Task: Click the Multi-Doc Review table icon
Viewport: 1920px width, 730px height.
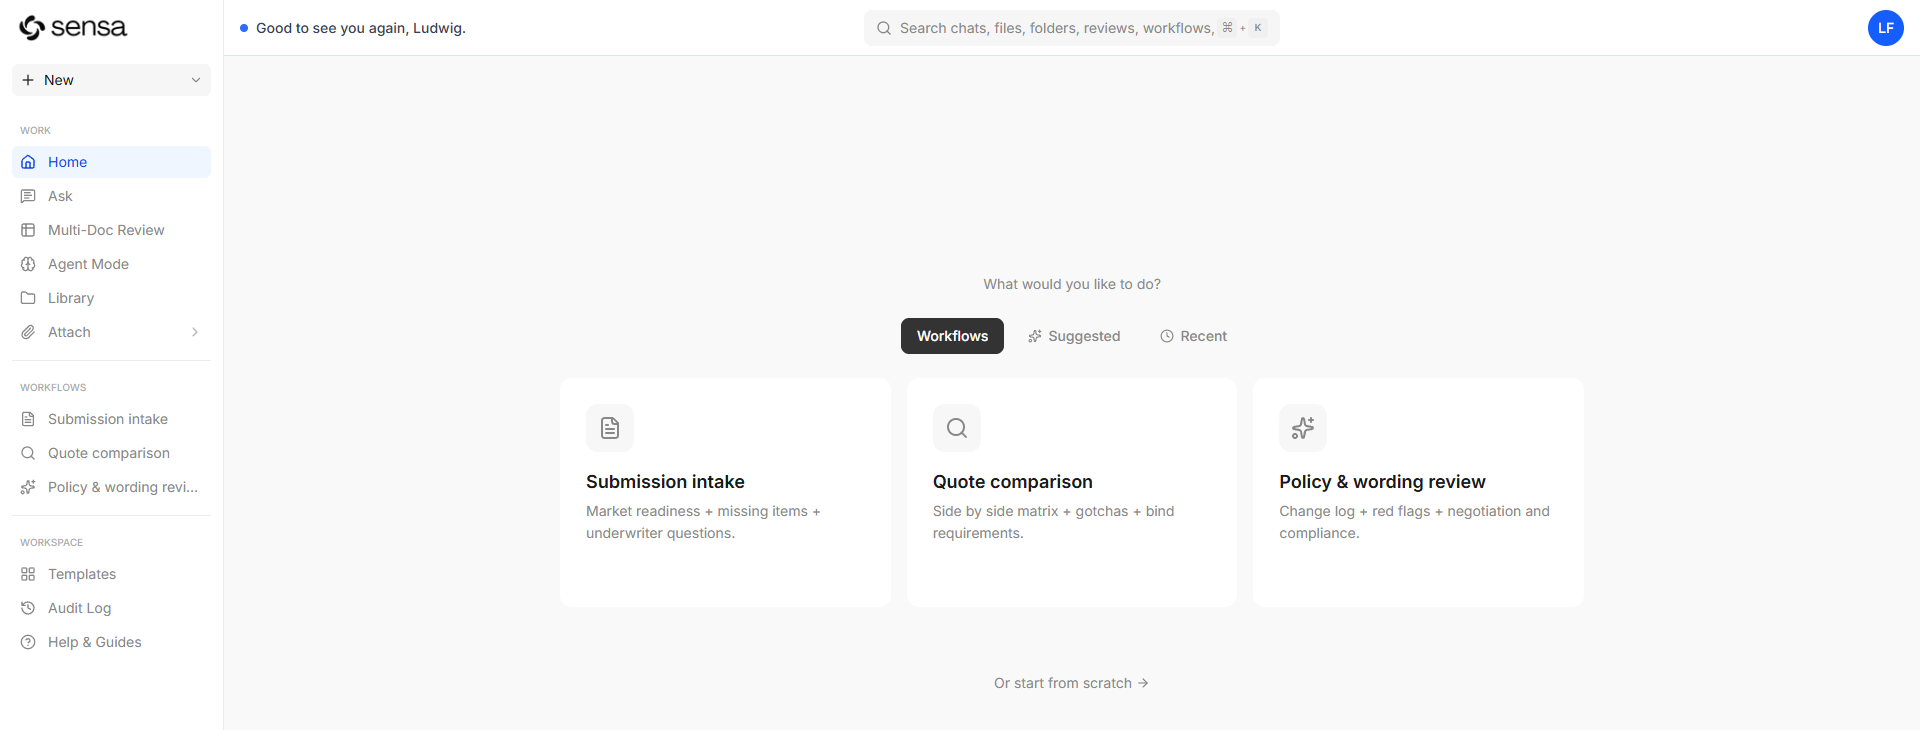Action: tap(28, 230)
